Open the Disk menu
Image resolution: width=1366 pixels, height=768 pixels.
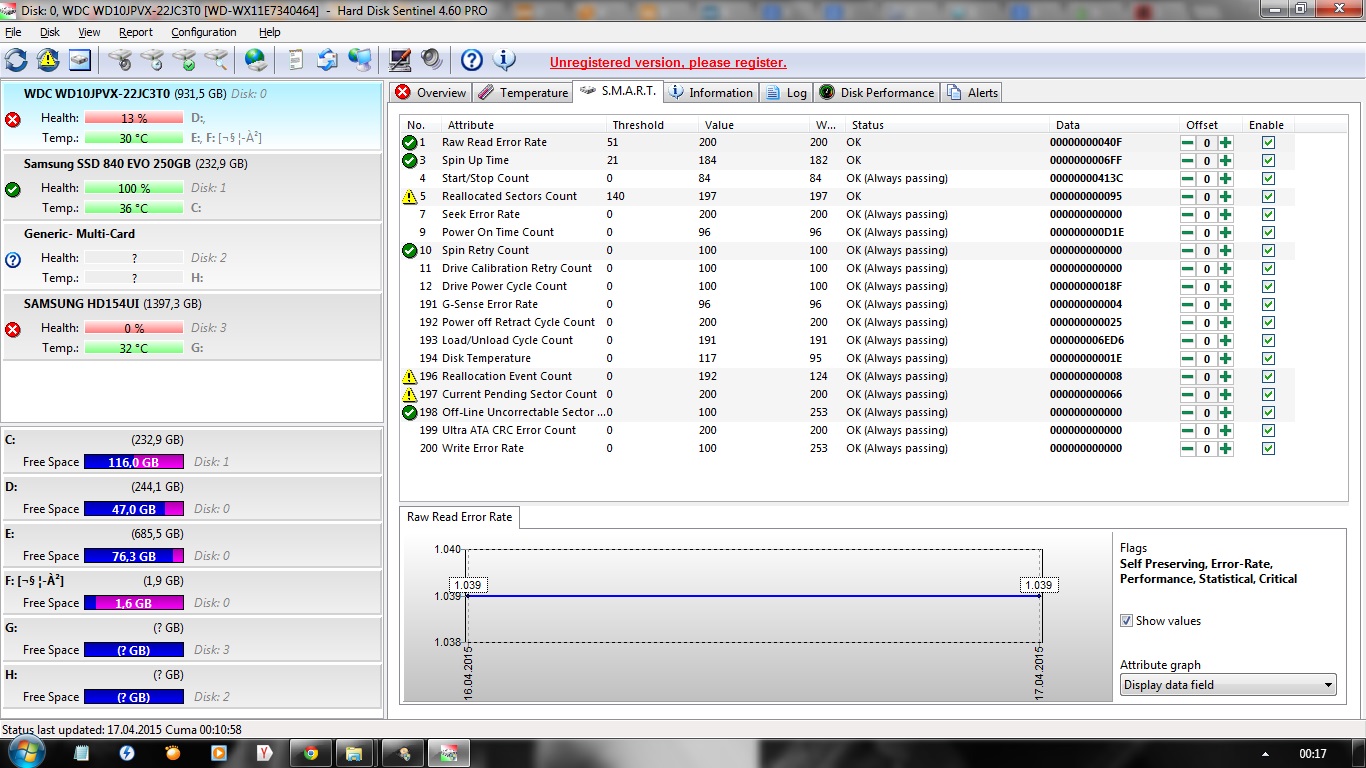tap(50, 32)
